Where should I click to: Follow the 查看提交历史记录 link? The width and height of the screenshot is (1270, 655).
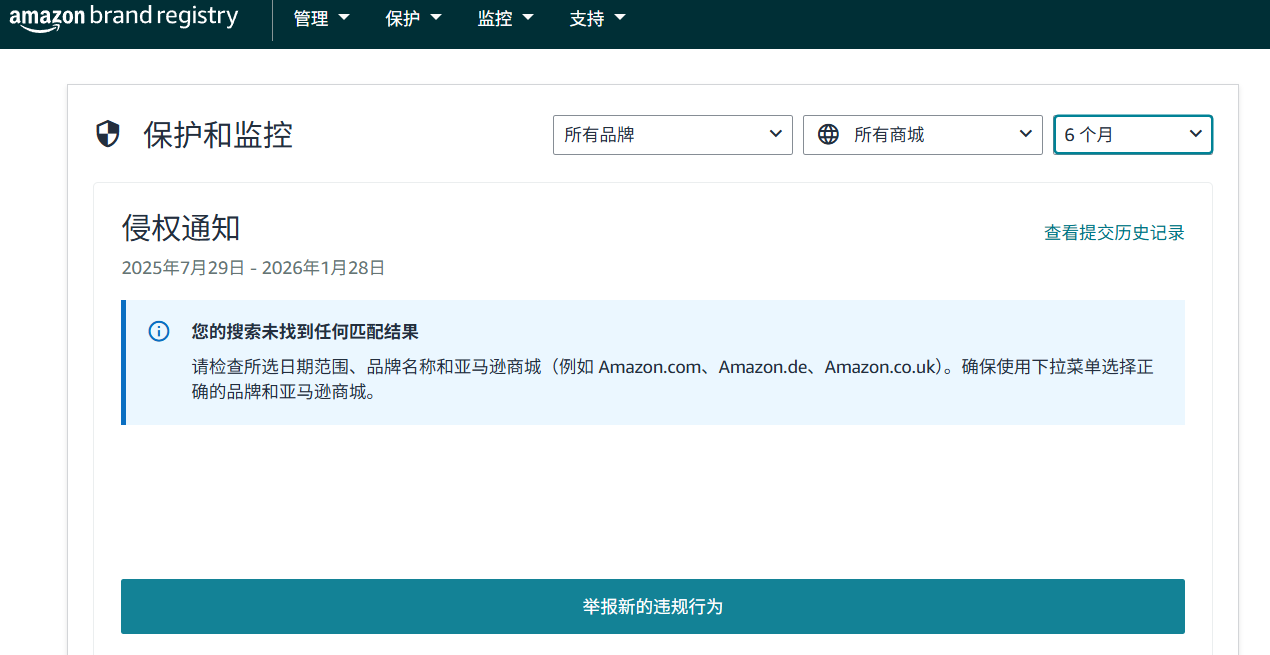tap(1114, 233)
